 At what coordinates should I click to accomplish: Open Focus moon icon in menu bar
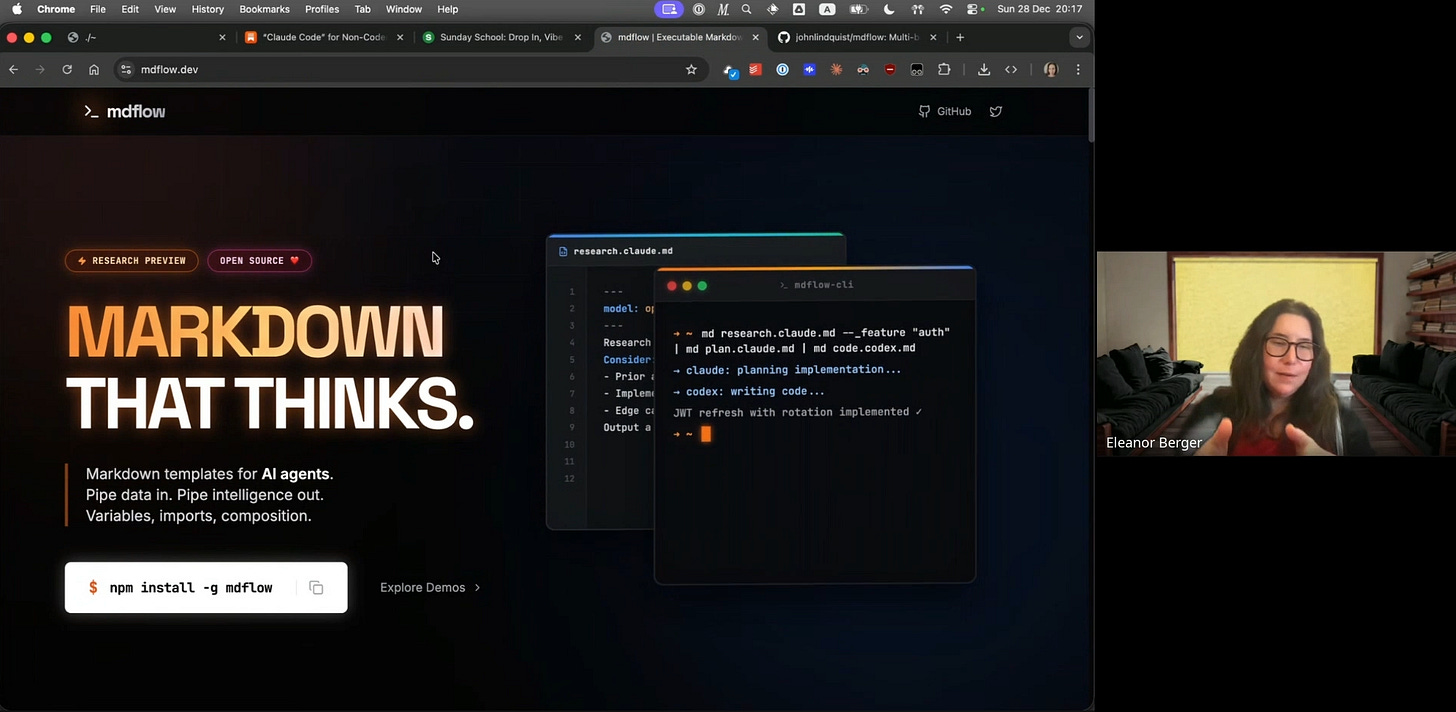click(889, 9)
